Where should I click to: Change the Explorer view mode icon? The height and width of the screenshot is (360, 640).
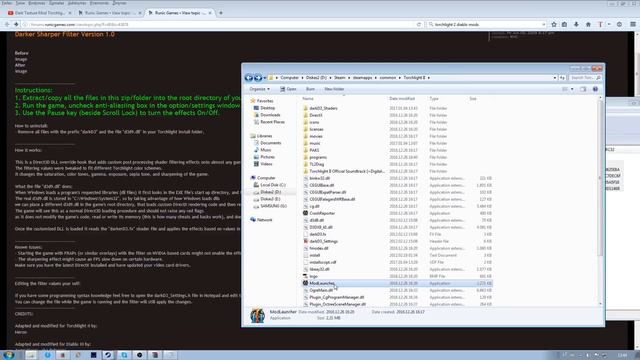tap(565, 89)
